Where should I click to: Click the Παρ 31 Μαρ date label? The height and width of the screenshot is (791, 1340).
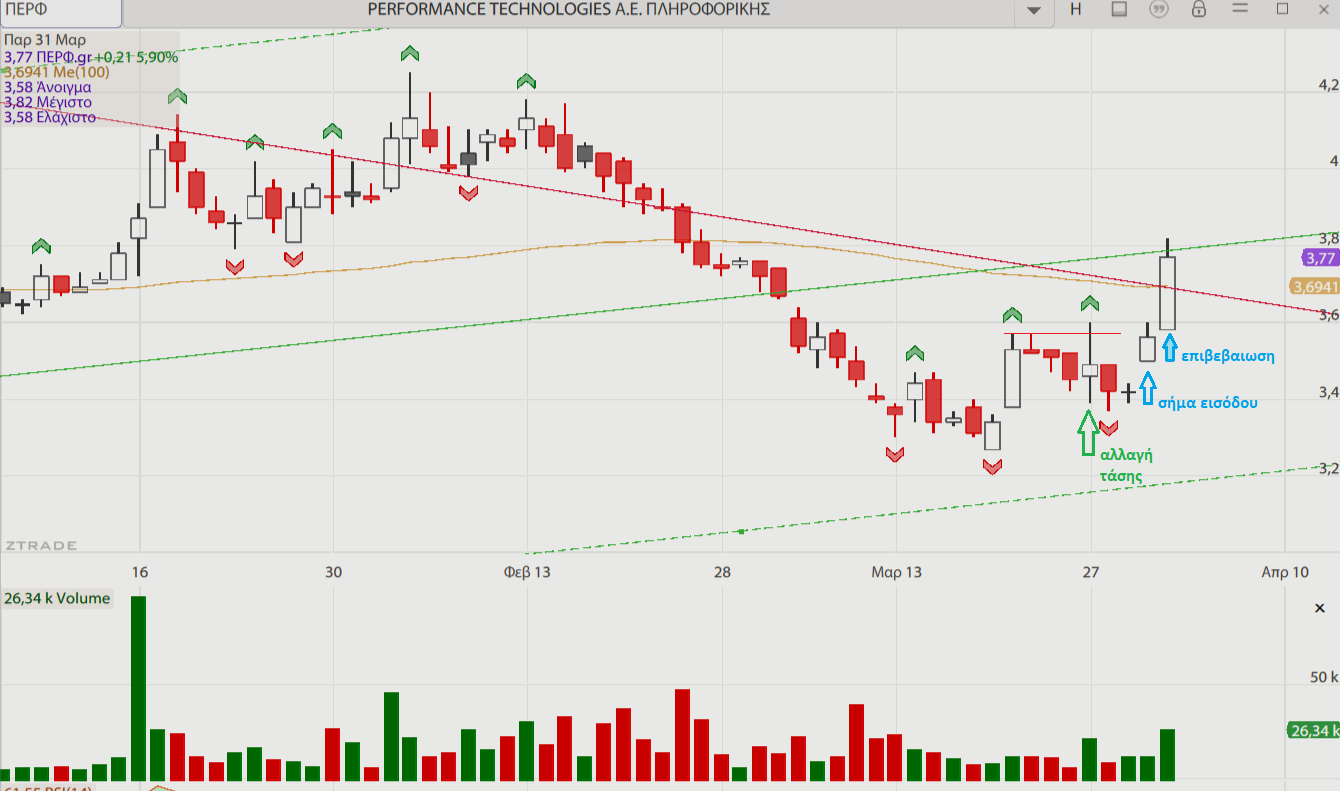click(x=45, y=40)
